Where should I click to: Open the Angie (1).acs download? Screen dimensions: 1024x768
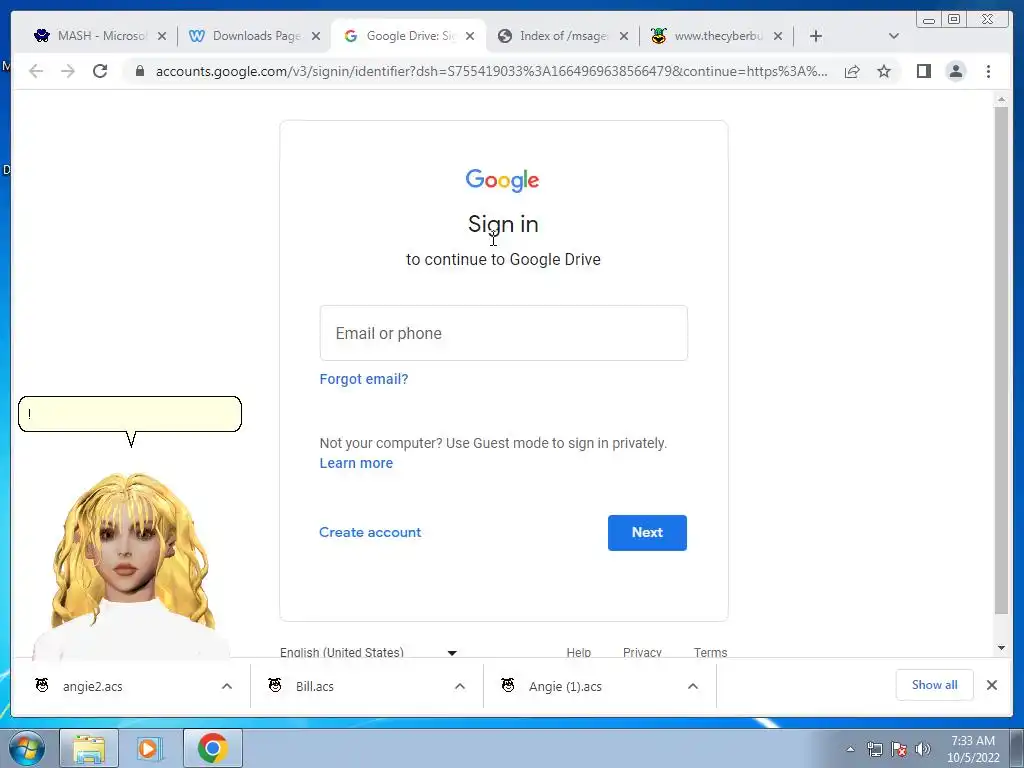[x=565, y=686]
